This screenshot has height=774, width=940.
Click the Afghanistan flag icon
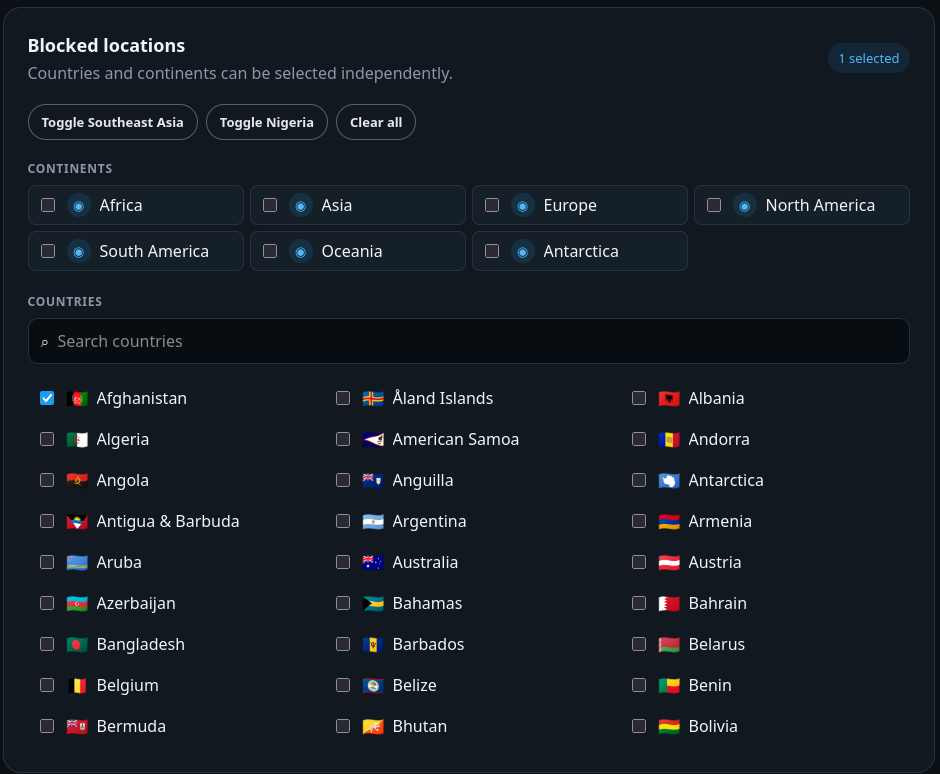click(77, 399)
